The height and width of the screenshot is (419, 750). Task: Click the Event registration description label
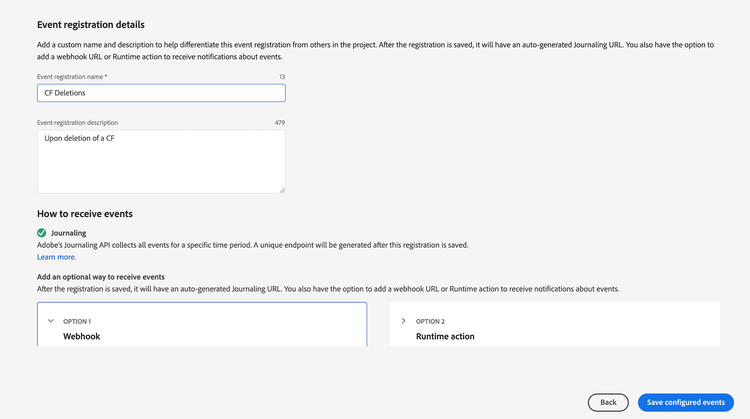click(x=77, y=123)
